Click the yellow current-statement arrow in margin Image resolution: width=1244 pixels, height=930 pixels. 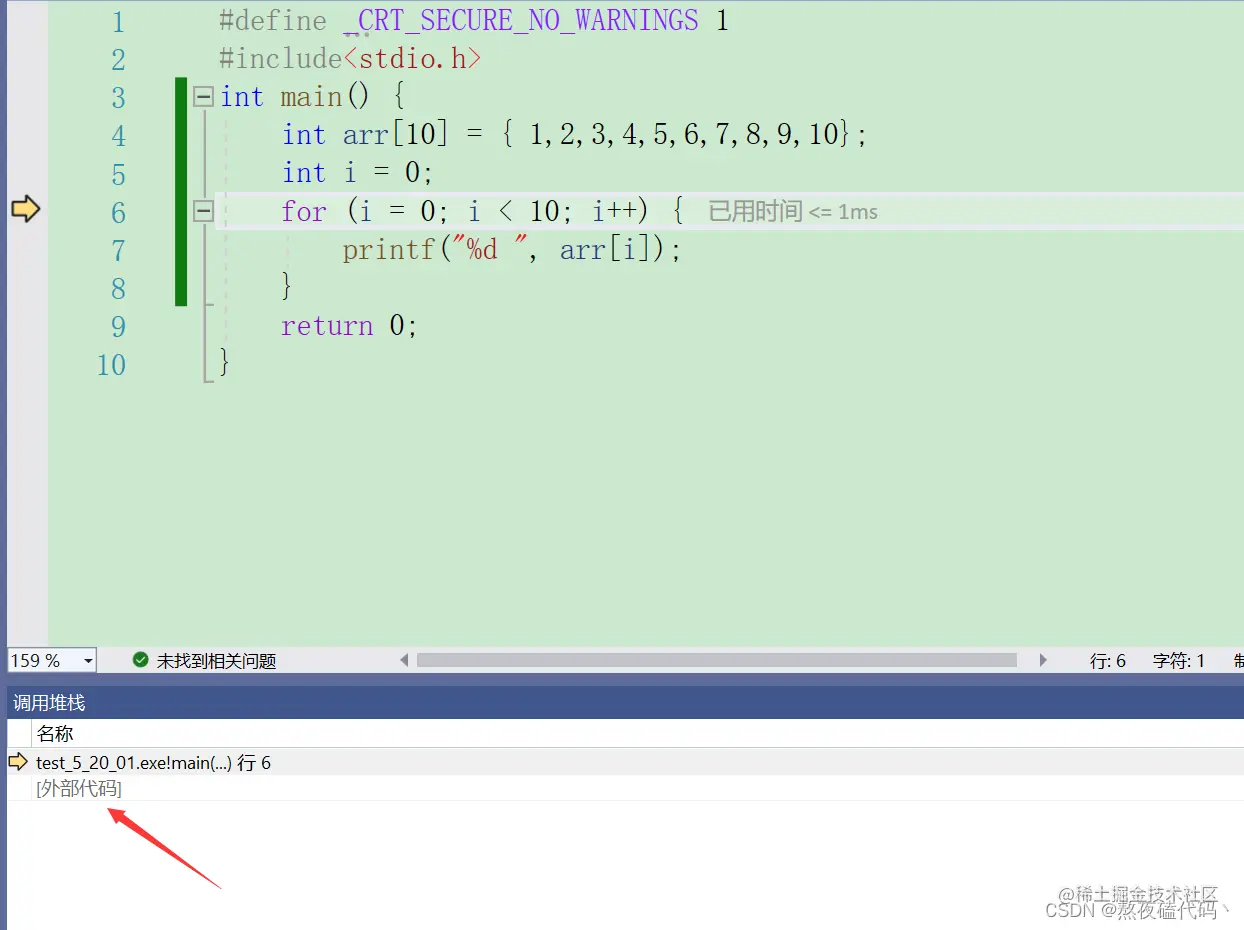click(x=25, y=209)
